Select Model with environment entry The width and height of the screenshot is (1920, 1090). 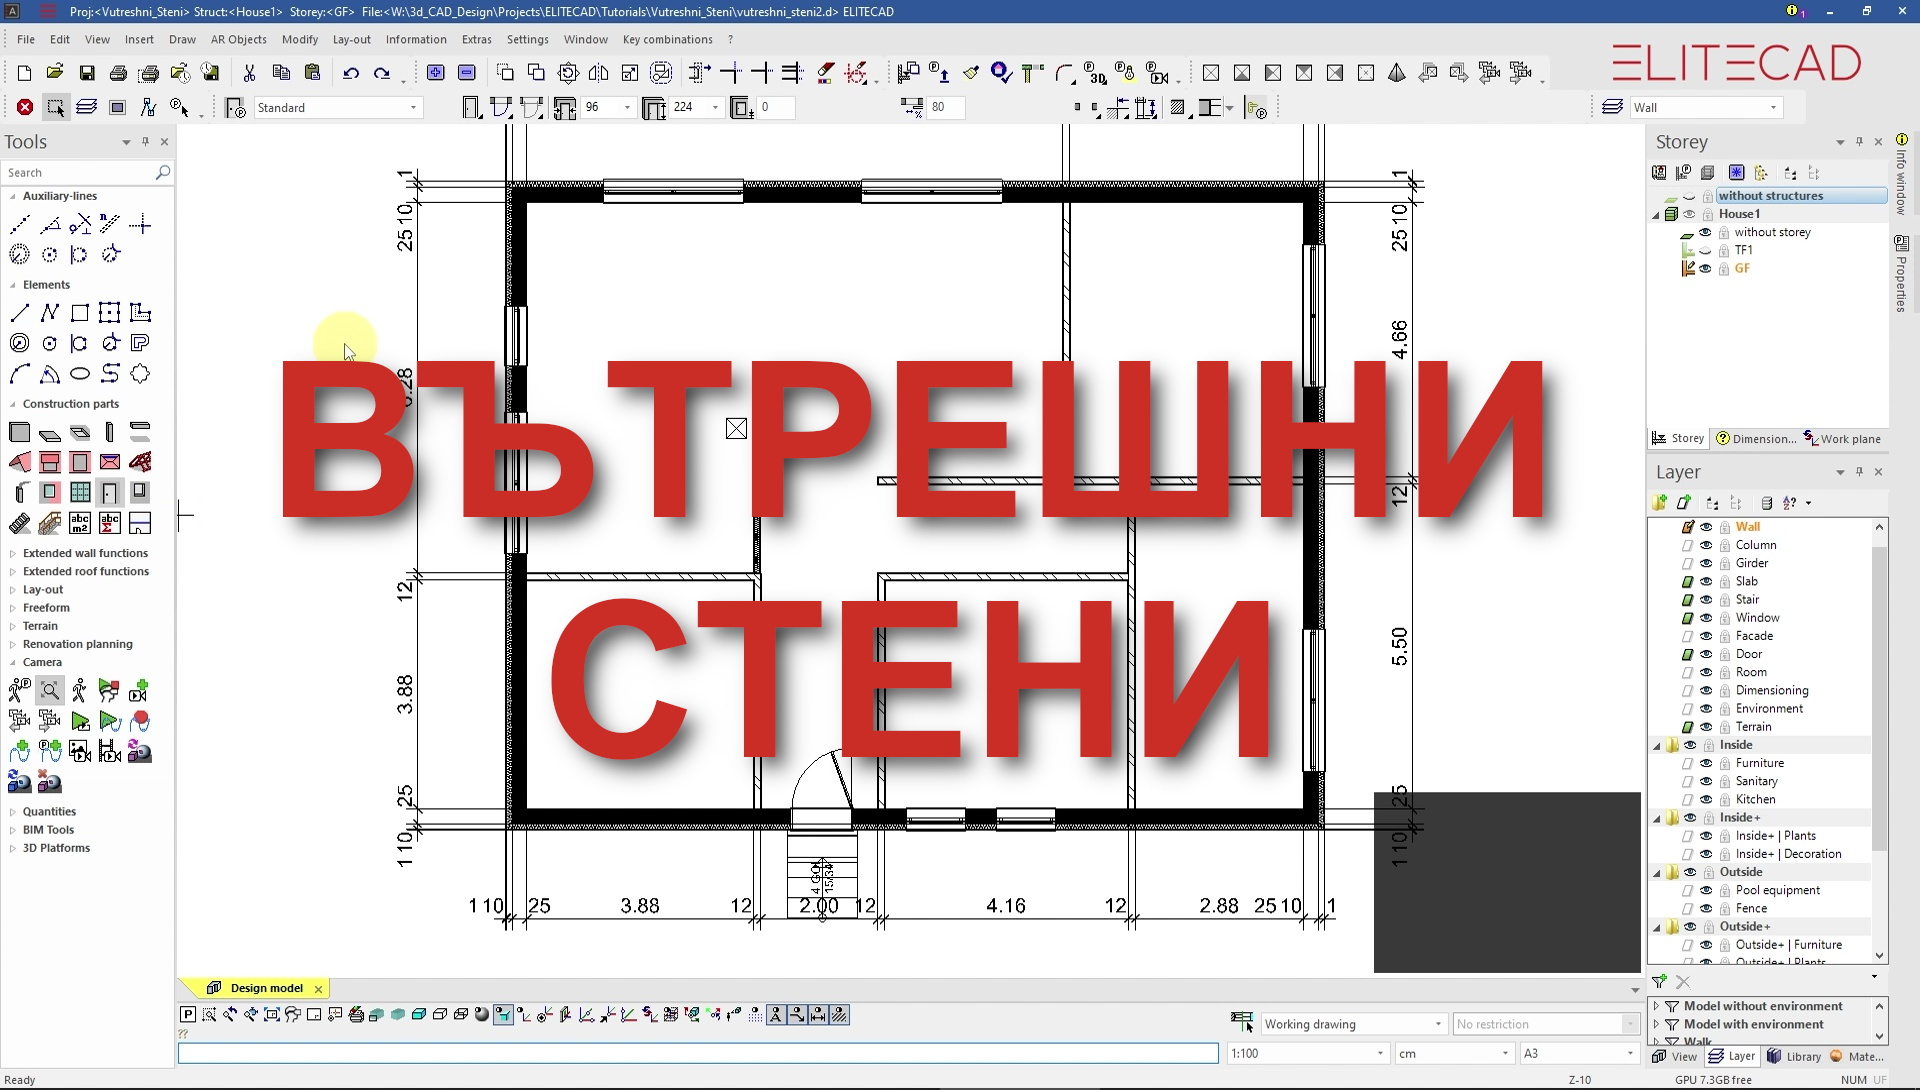click(x=1753, y=1024)
